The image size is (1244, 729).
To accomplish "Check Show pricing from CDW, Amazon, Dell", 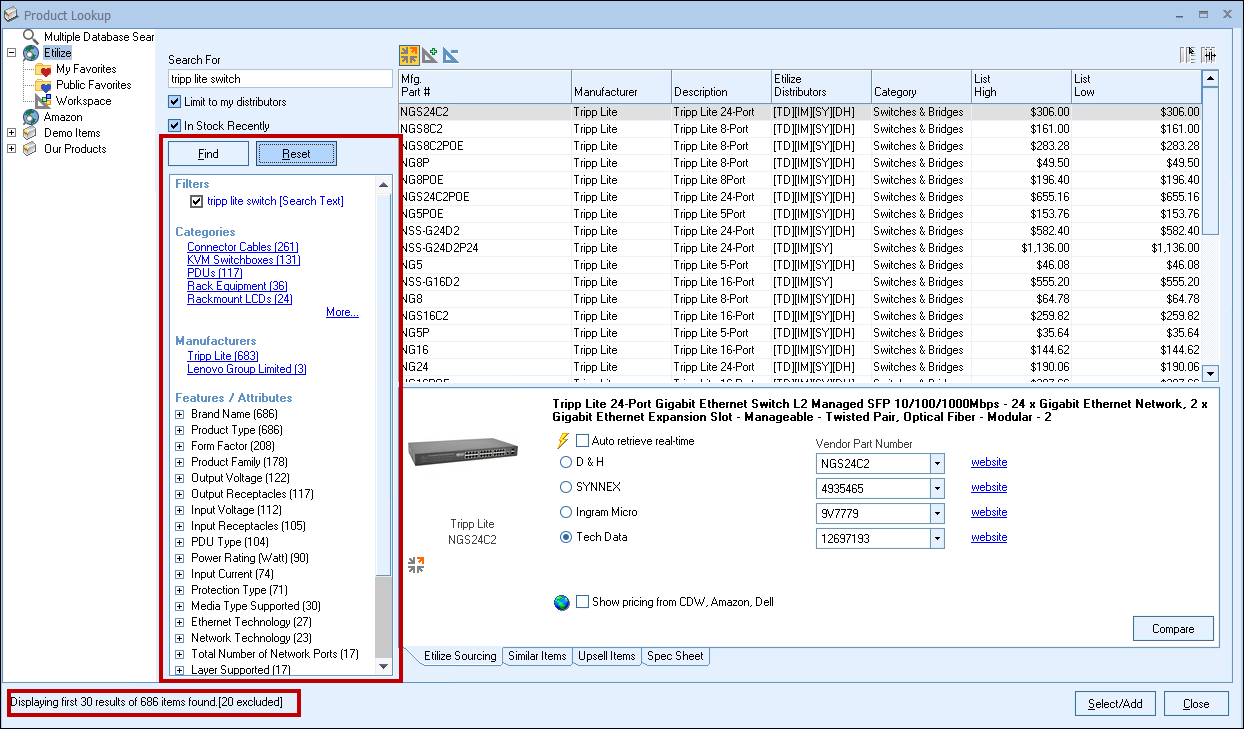I will pos(582,602).
